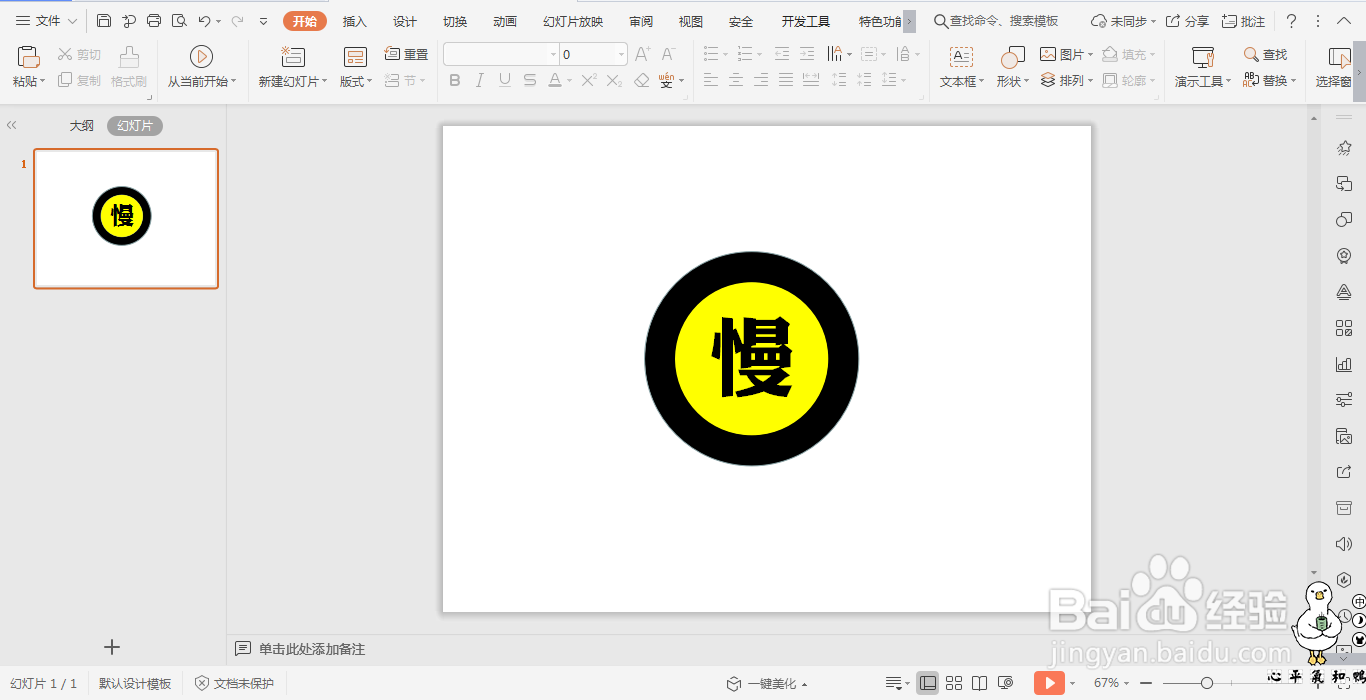Open slide sorter view in status bar
Image resolution: width=1366 pixels, height=700 pixels.
tap(954, 683)
